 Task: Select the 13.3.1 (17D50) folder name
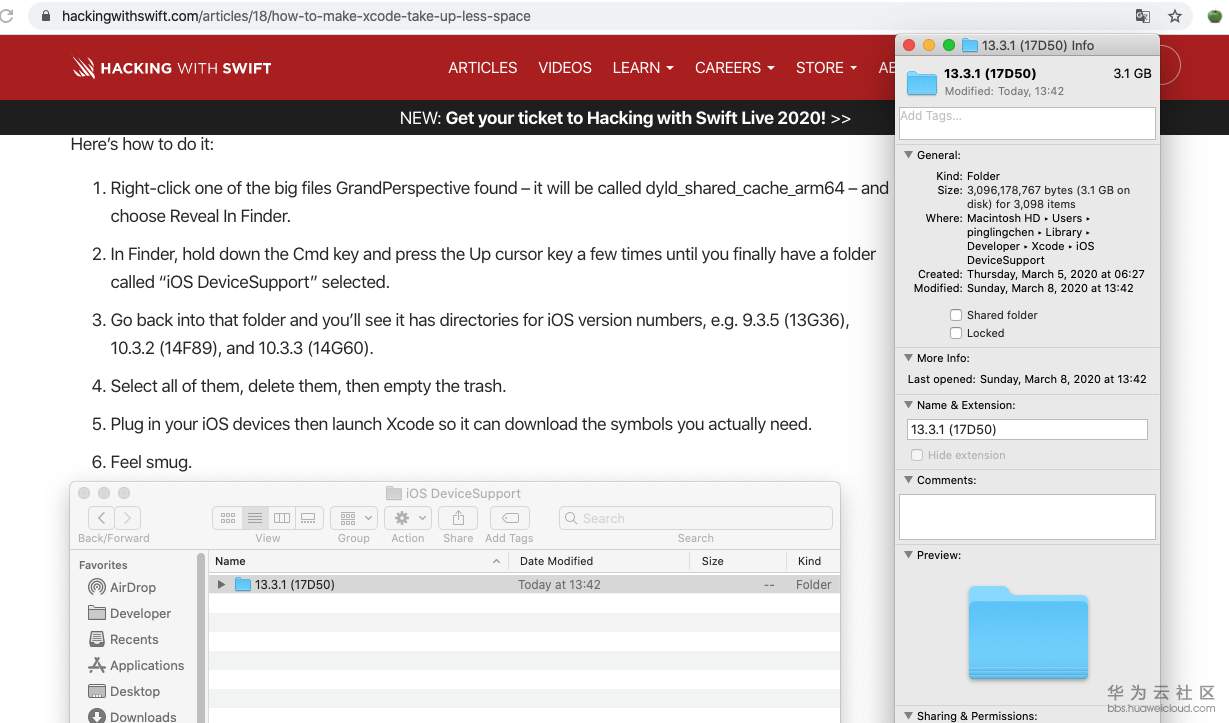(294, 585)
